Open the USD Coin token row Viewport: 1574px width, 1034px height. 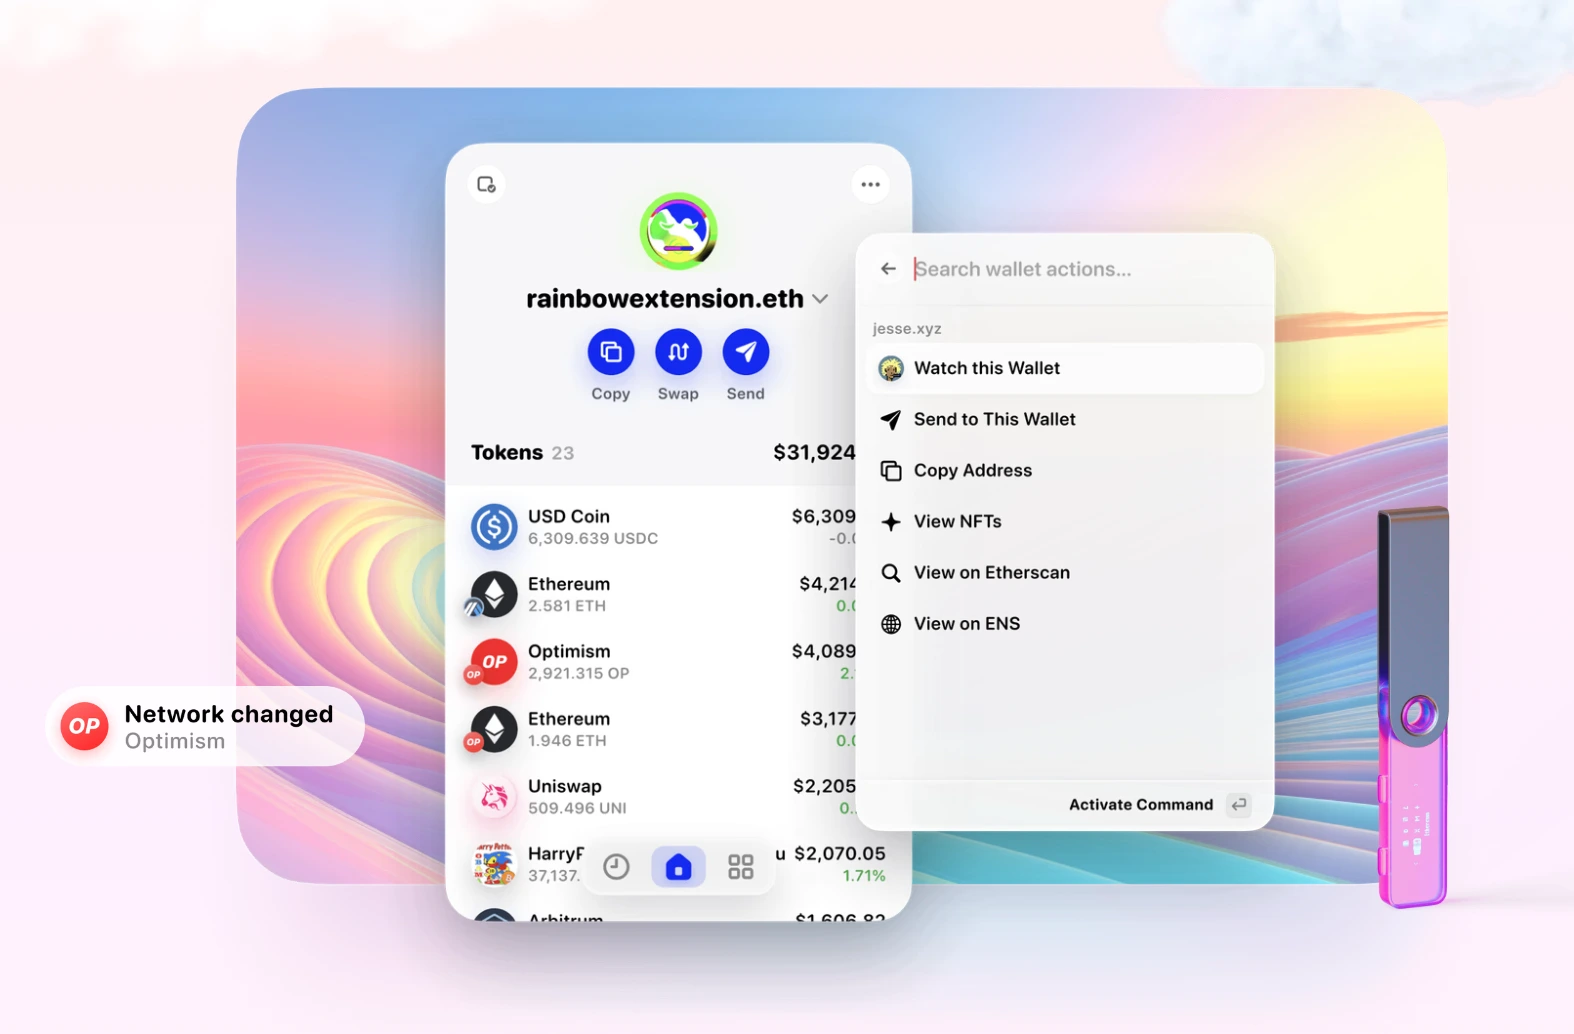(x=664, y=527)
